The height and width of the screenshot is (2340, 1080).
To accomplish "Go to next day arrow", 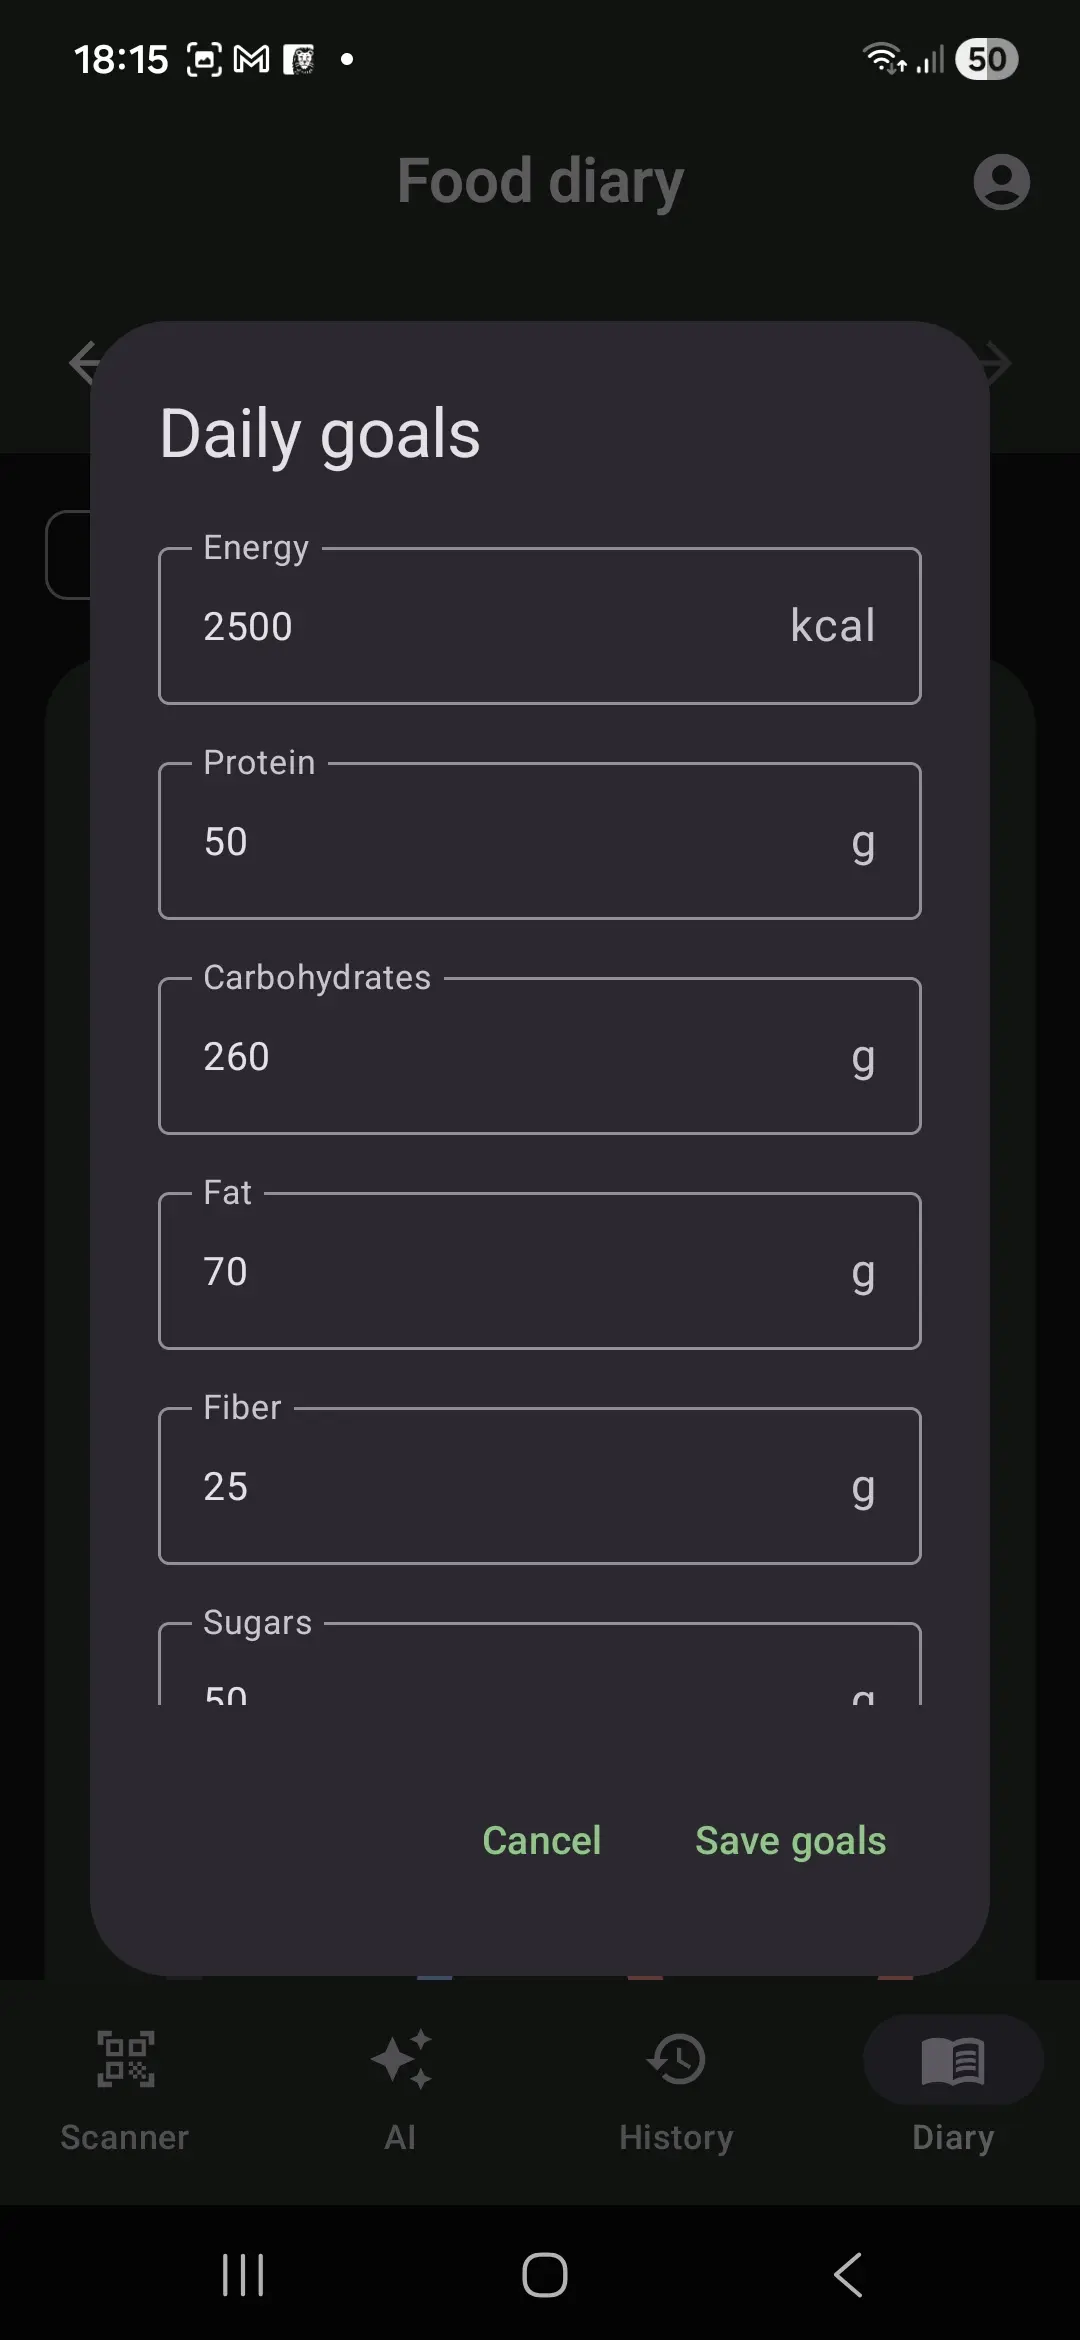I will coord(1000,362).
